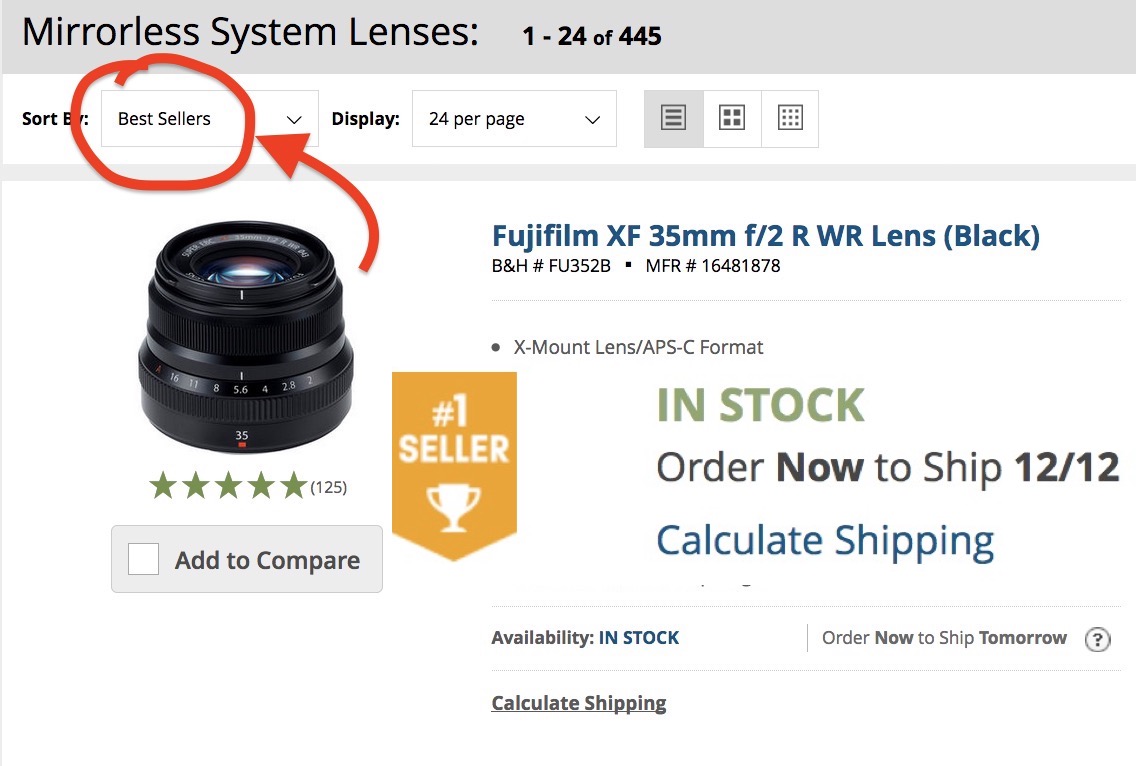
Task: Open Fujifilm XF 35mm f/2 lens title link
Action: (766, 236)
